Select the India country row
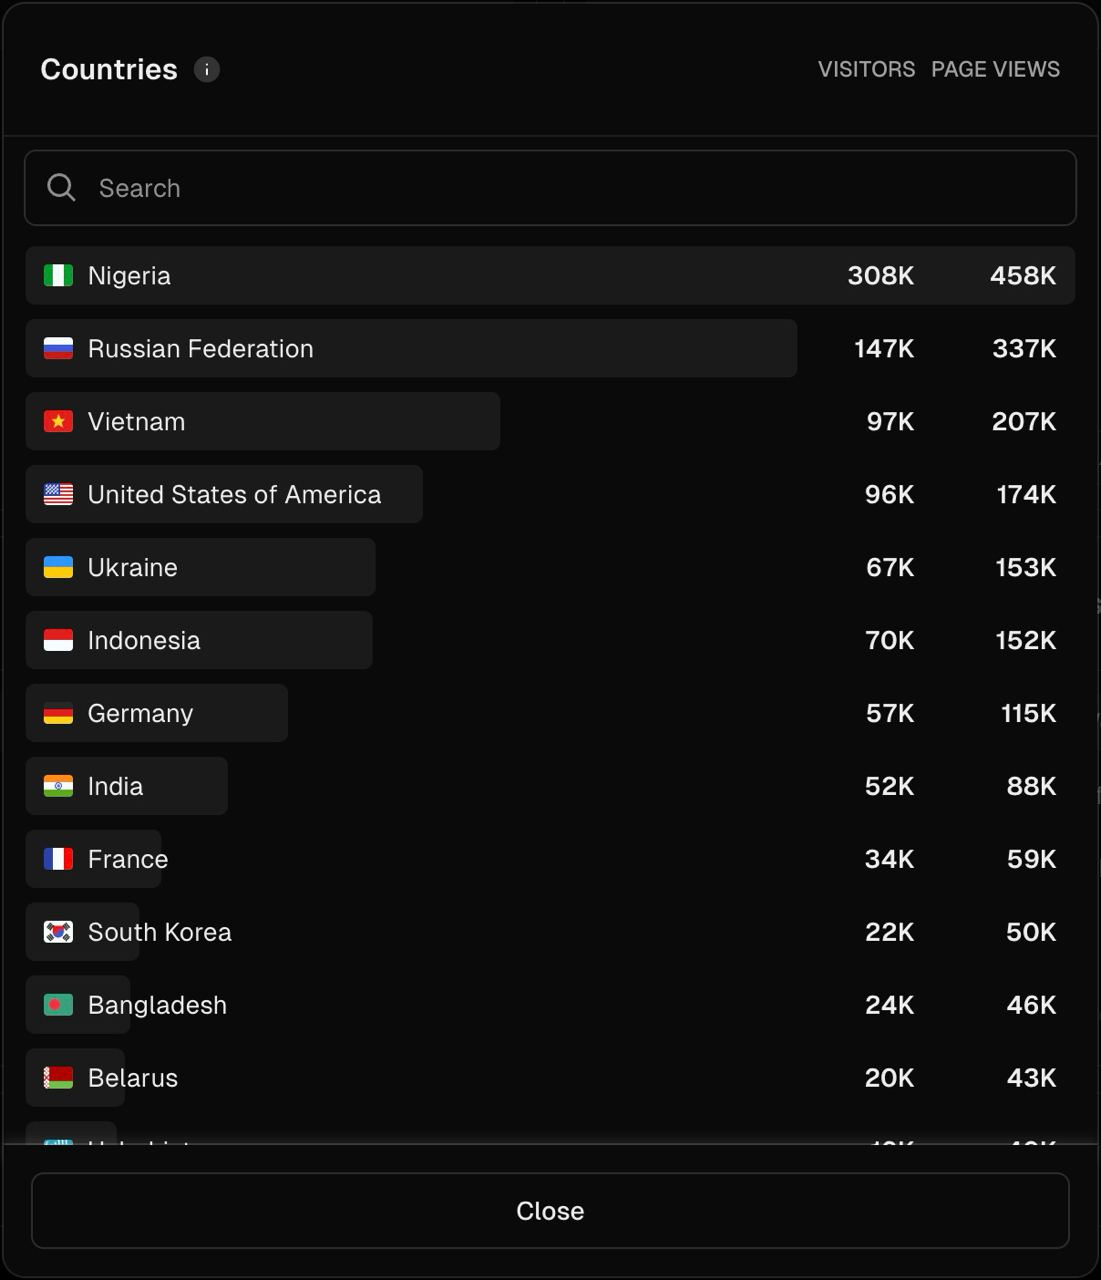Image resolution: width=1101 pixels, height=1280 pixels. [x=550, y=786]
